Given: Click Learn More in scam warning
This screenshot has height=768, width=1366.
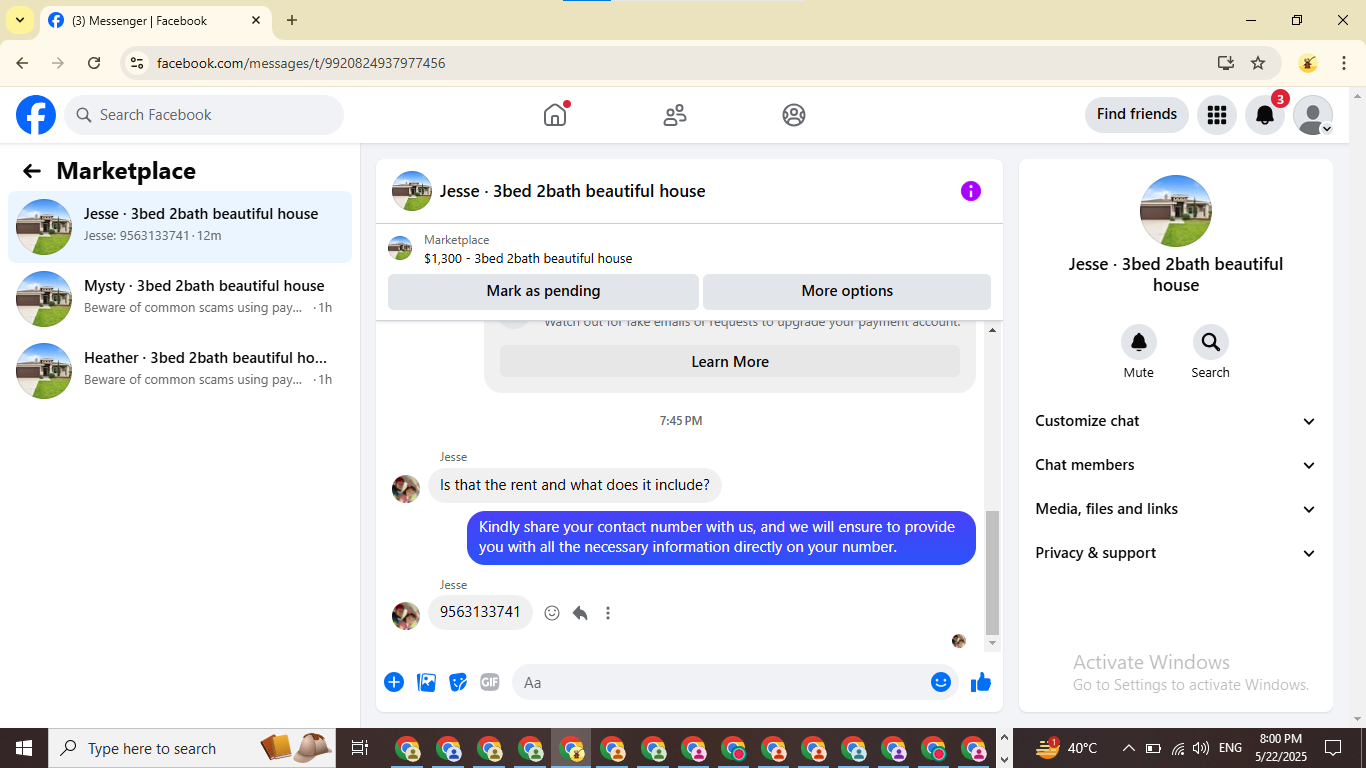Looking at the screenshot, I should pos(730,362).
